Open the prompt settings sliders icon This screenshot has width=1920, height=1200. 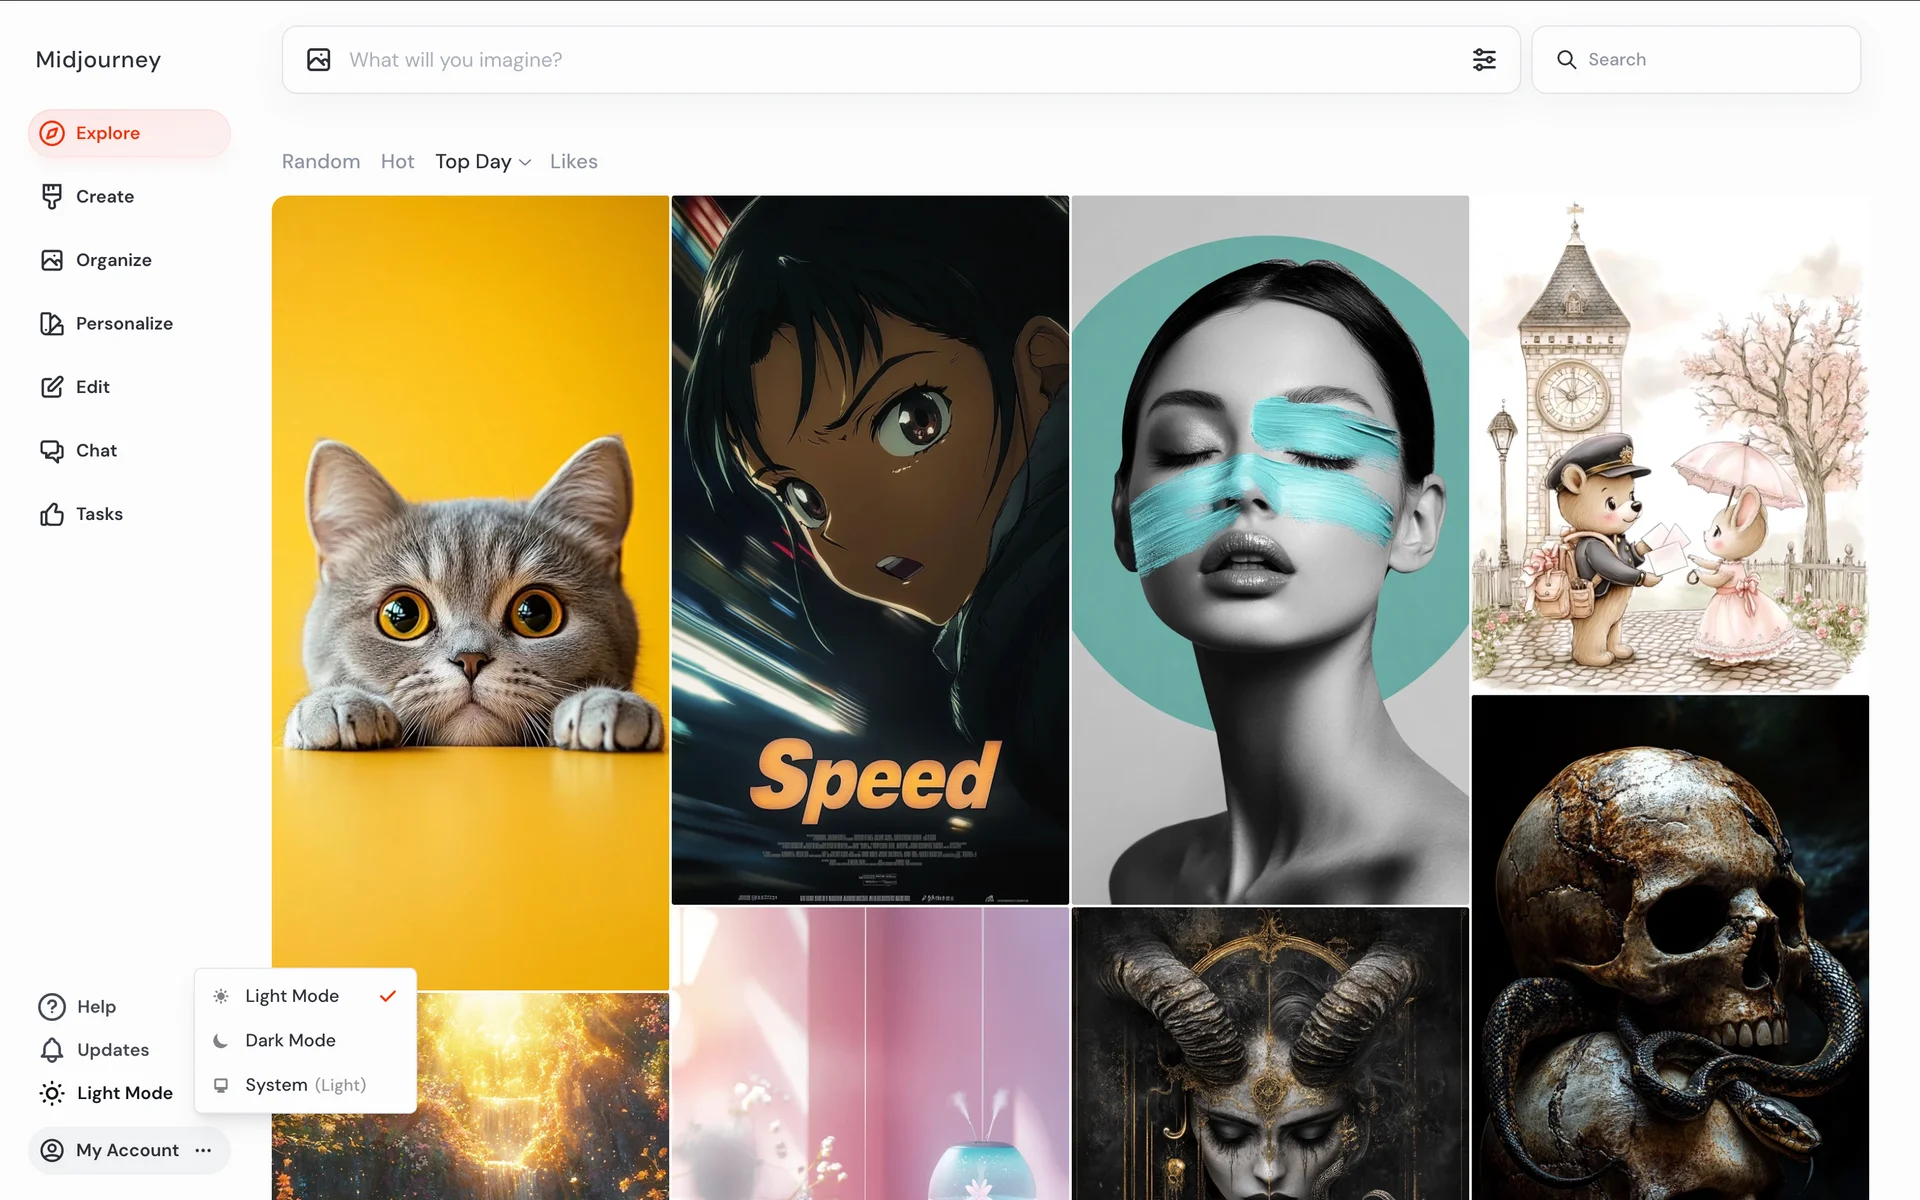tap(1484, 60)
